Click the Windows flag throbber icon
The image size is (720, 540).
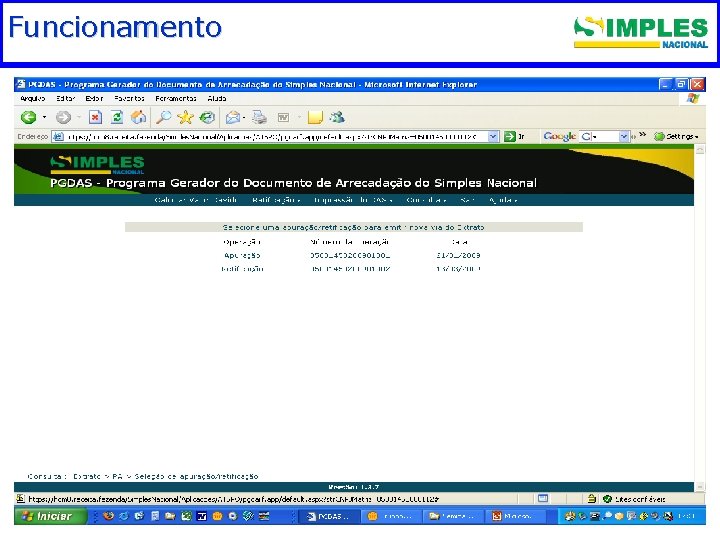coord(692,98)
